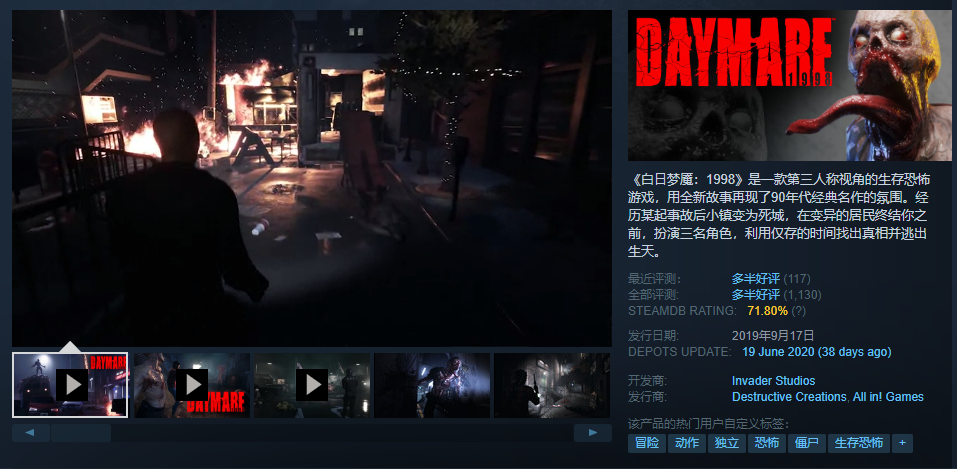Open publisher All in! Games link
Image resolution: width=957 pixels, height=469 pixels.
click(888, 397)
